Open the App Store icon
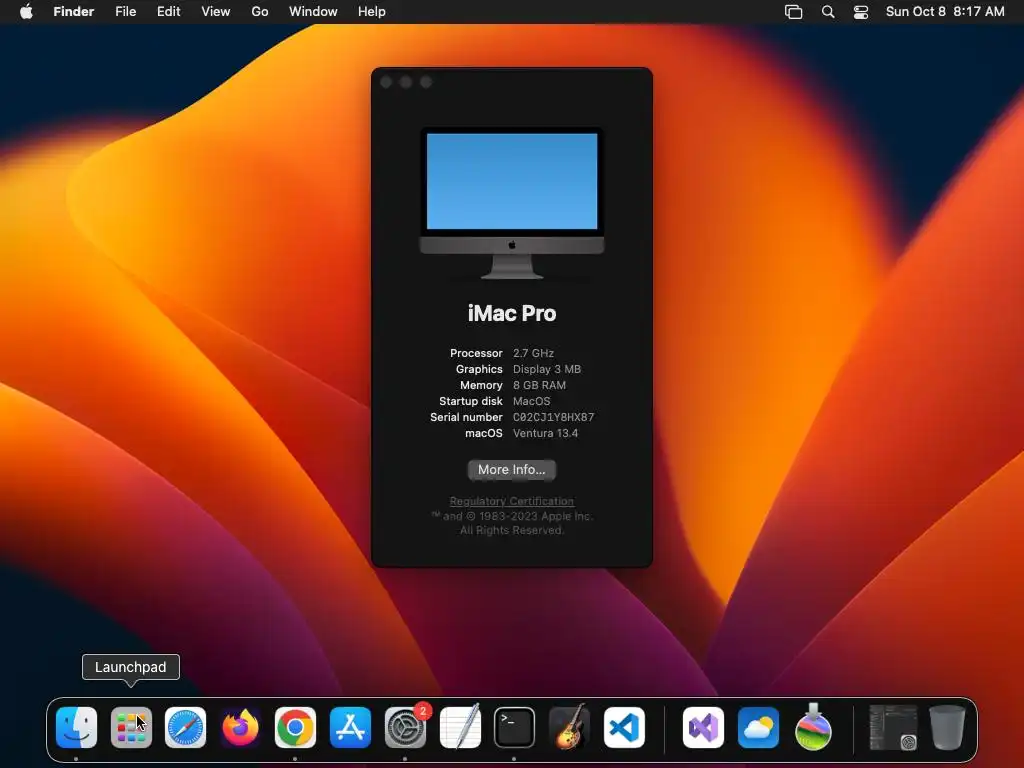 click(350, 727)
